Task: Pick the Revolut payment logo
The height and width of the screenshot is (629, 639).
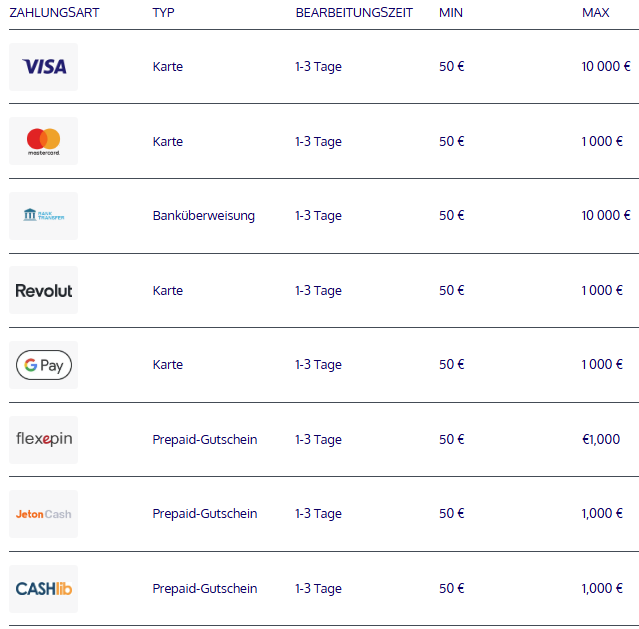Action: point(44,290)
